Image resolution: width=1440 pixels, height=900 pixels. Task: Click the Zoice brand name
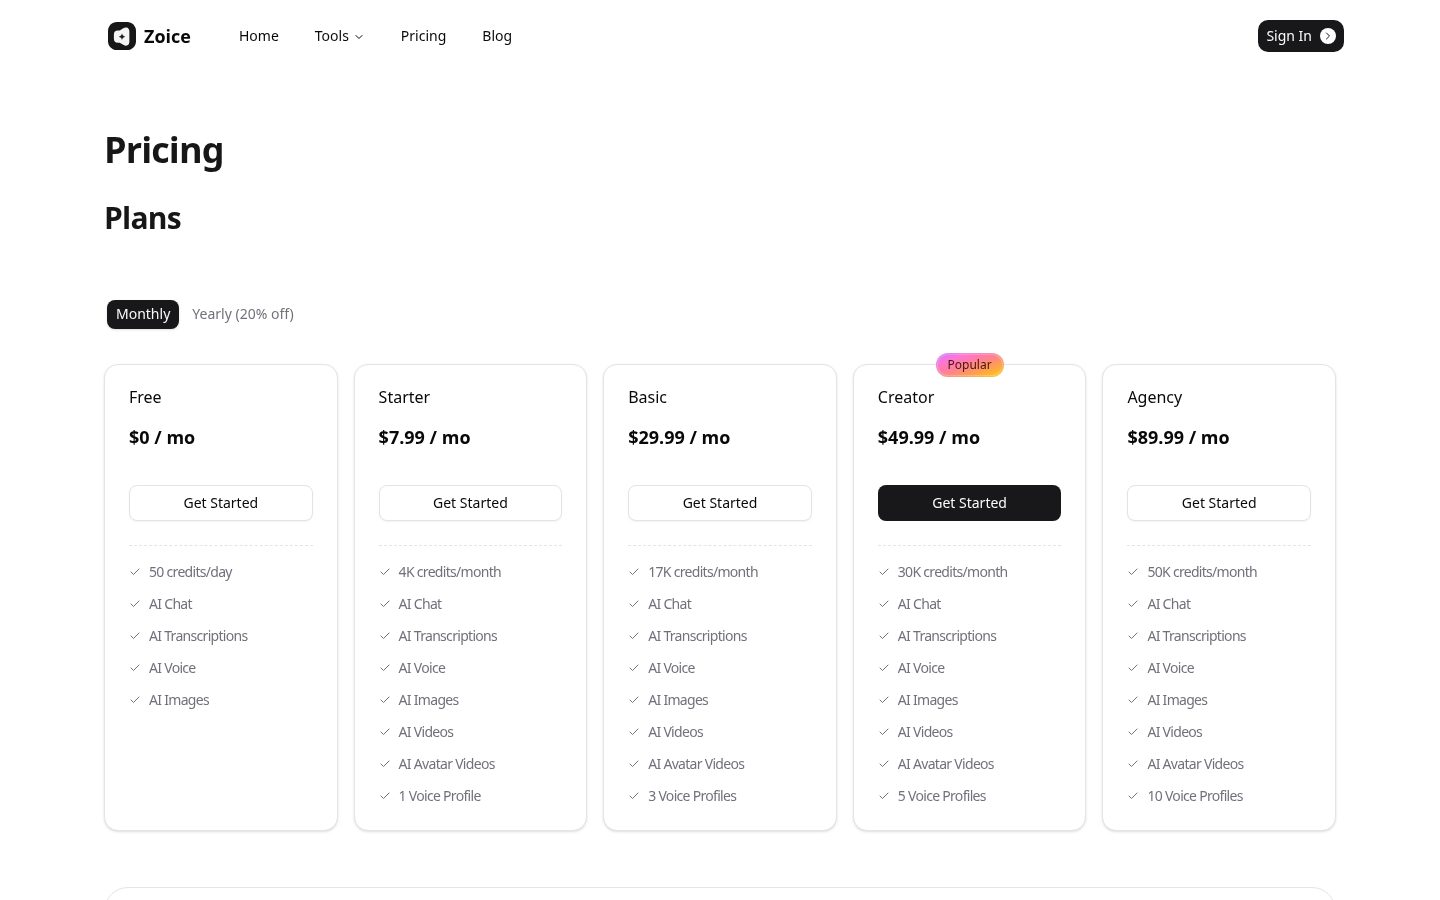coord(167,37)
